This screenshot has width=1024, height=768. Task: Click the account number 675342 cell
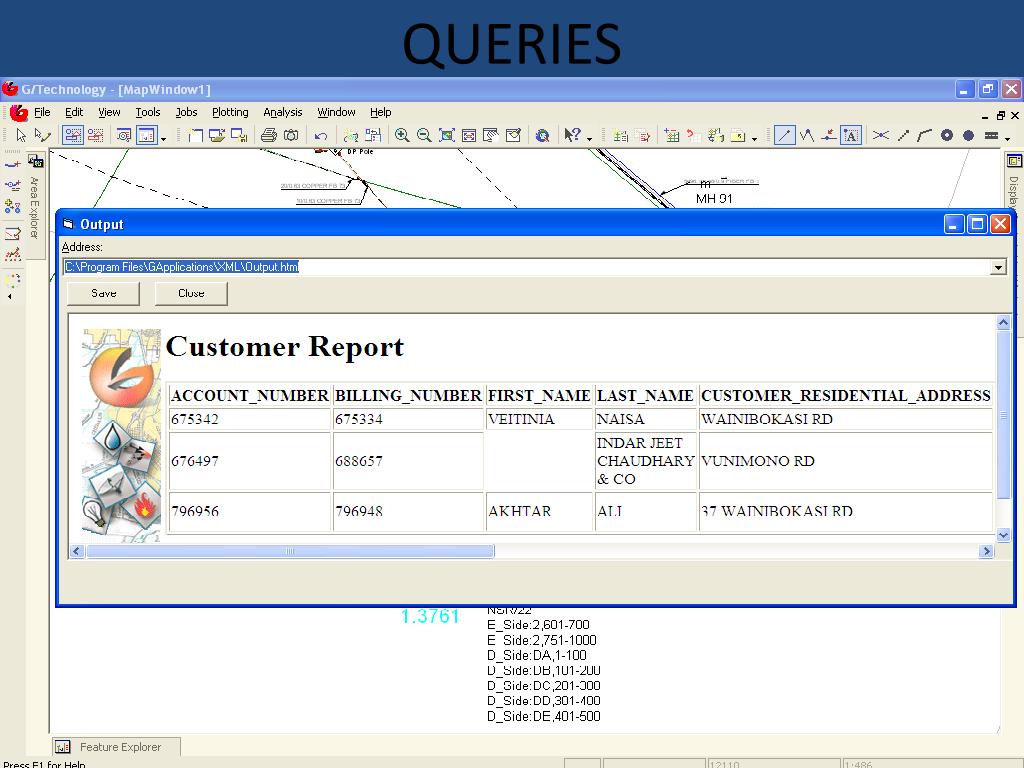250,419
